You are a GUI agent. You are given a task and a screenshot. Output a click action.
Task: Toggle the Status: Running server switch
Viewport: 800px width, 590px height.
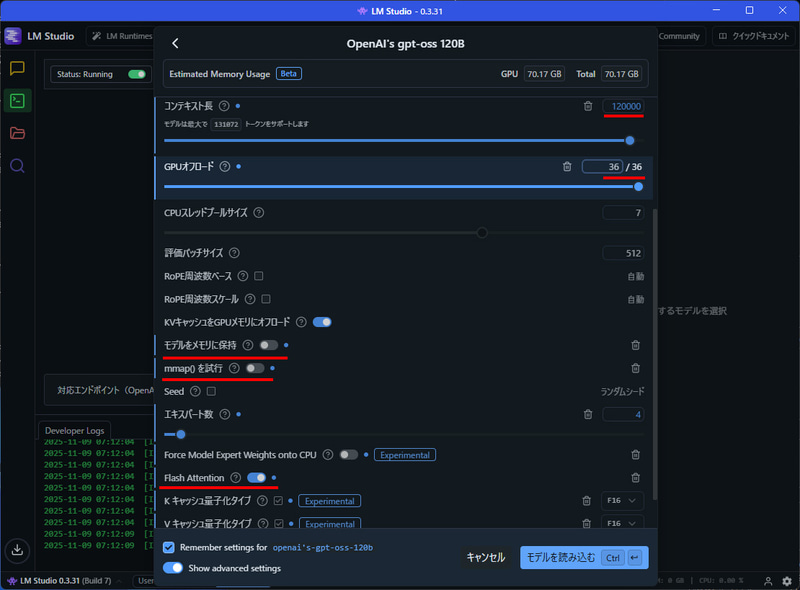137,74
